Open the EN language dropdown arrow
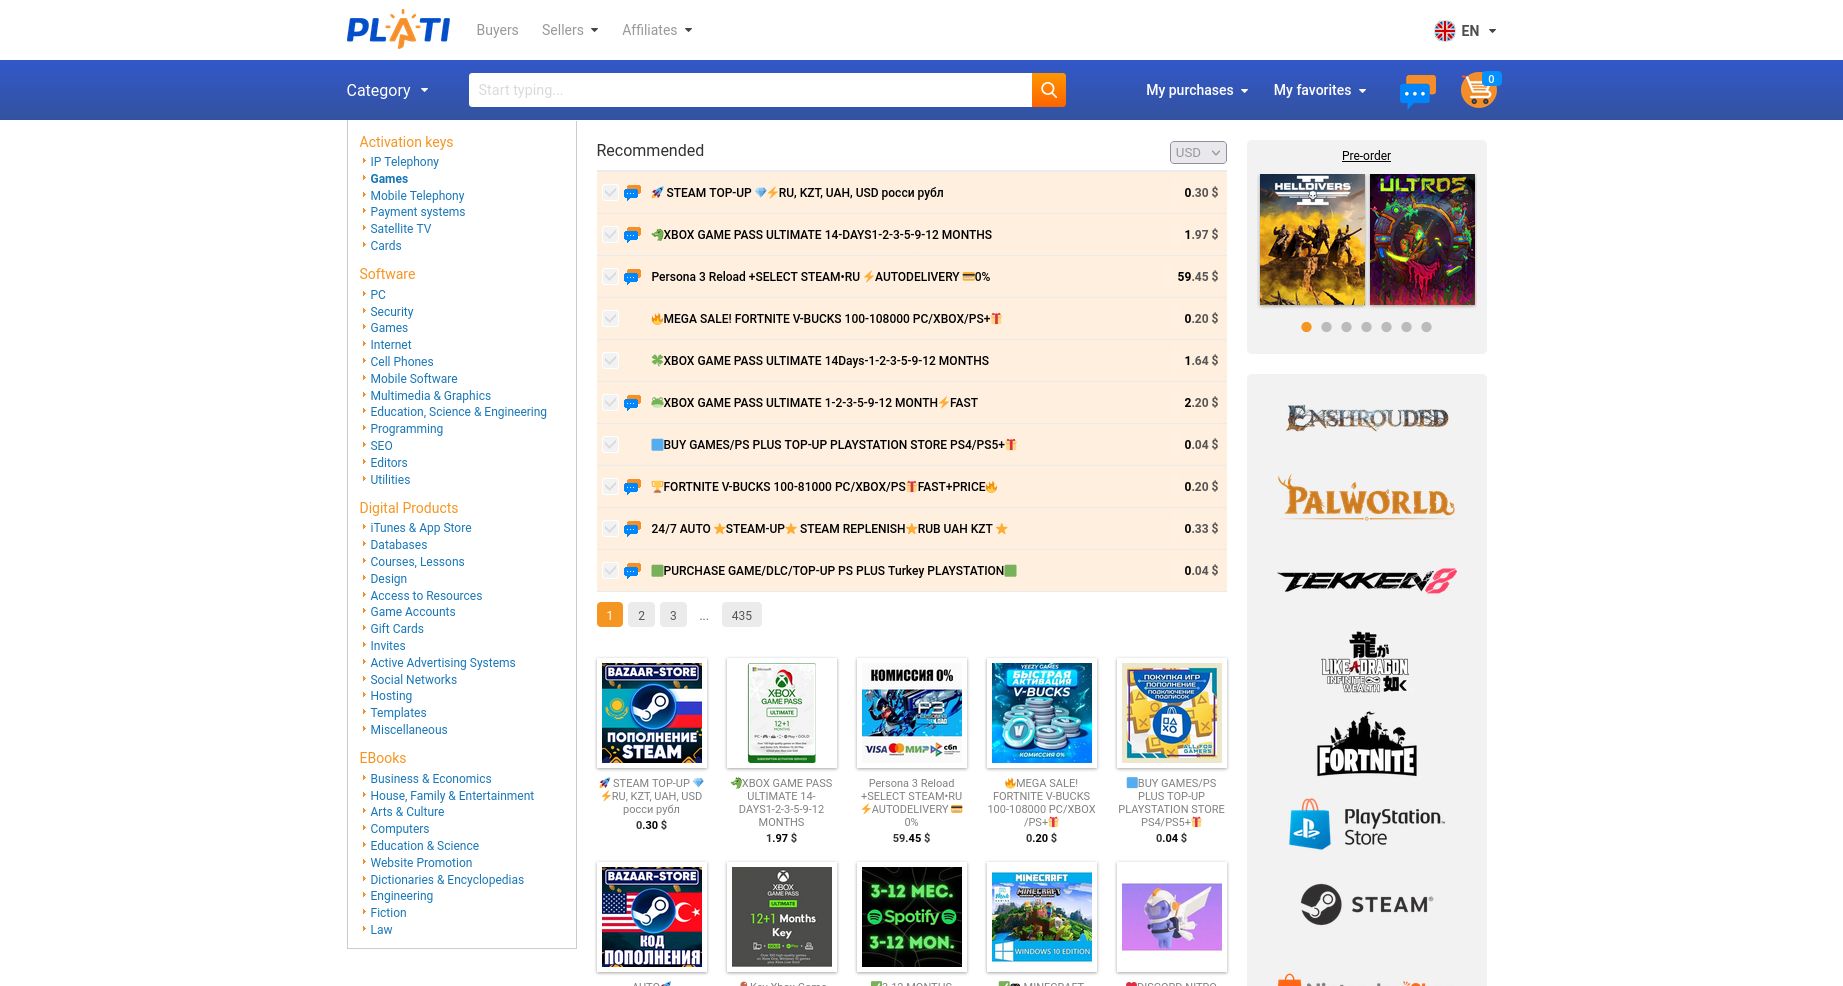1843x986 pixels. tap(1492, 31)
